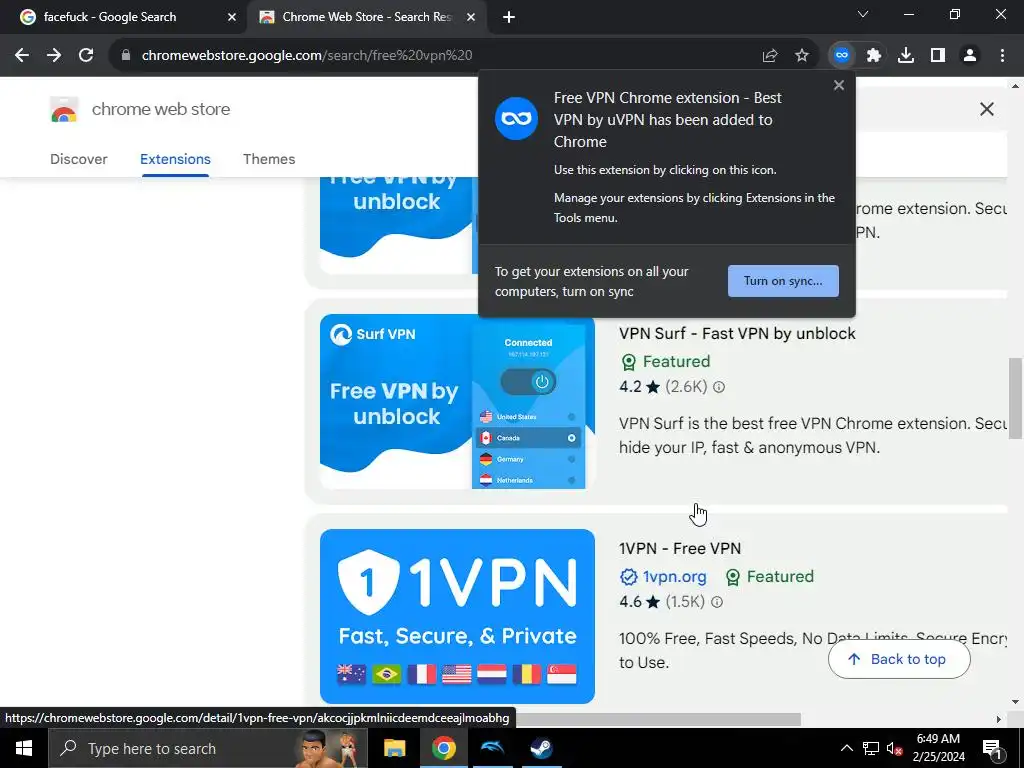1024x768 pixels.
Task: Close the Chrome Web Store tab
Action: coord(471,18)
